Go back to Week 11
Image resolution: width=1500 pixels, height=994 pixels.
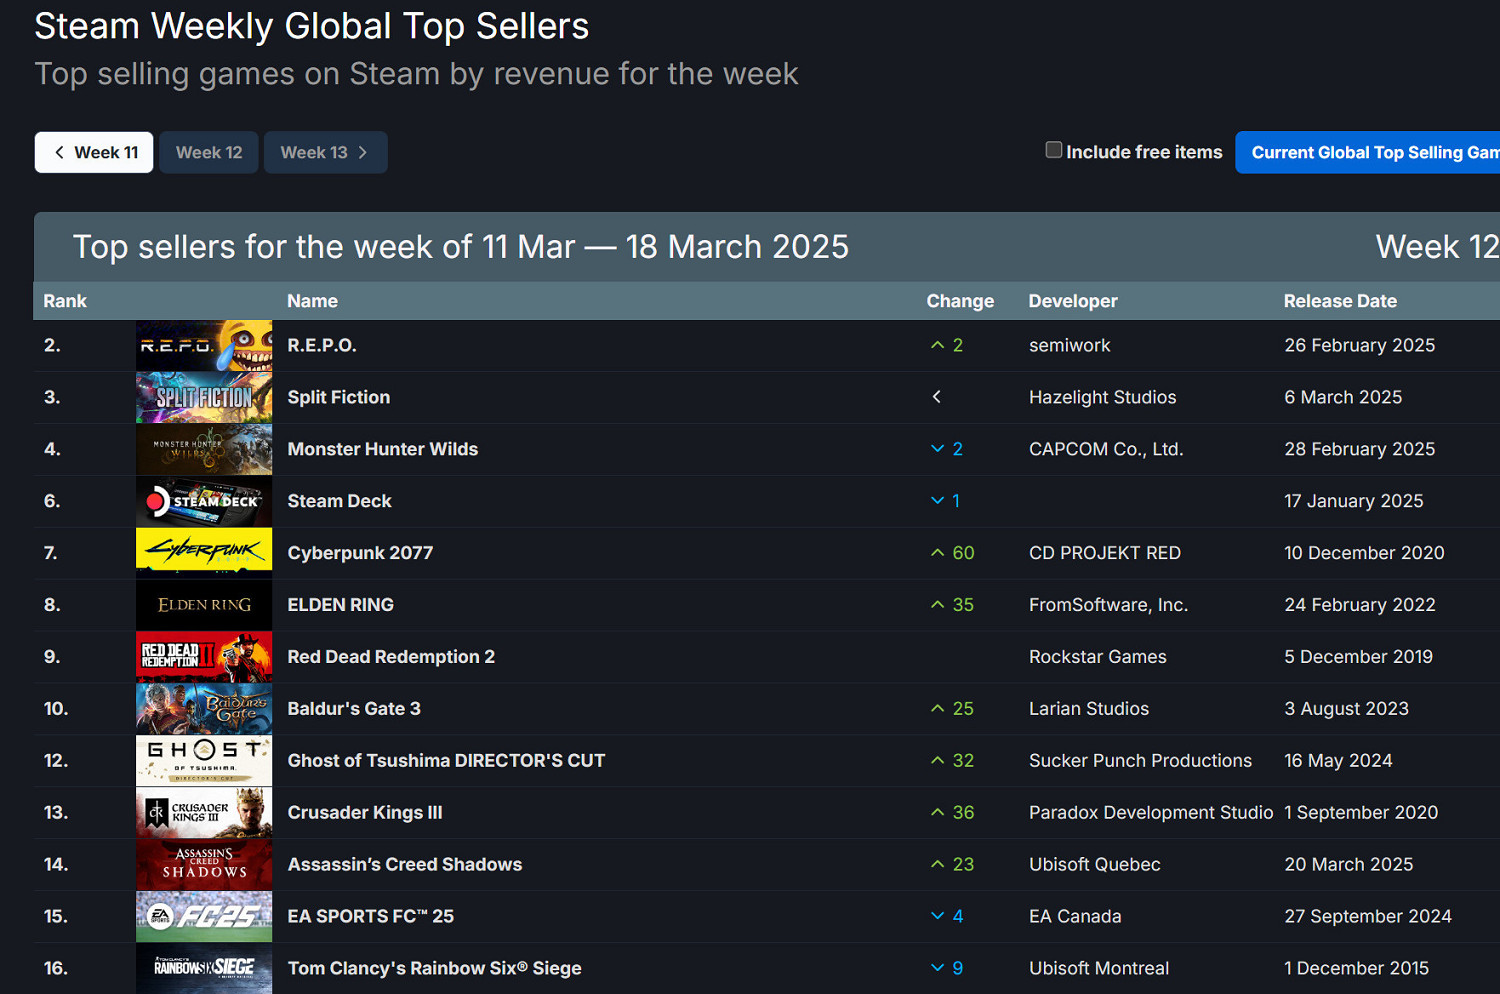point(94,153)
